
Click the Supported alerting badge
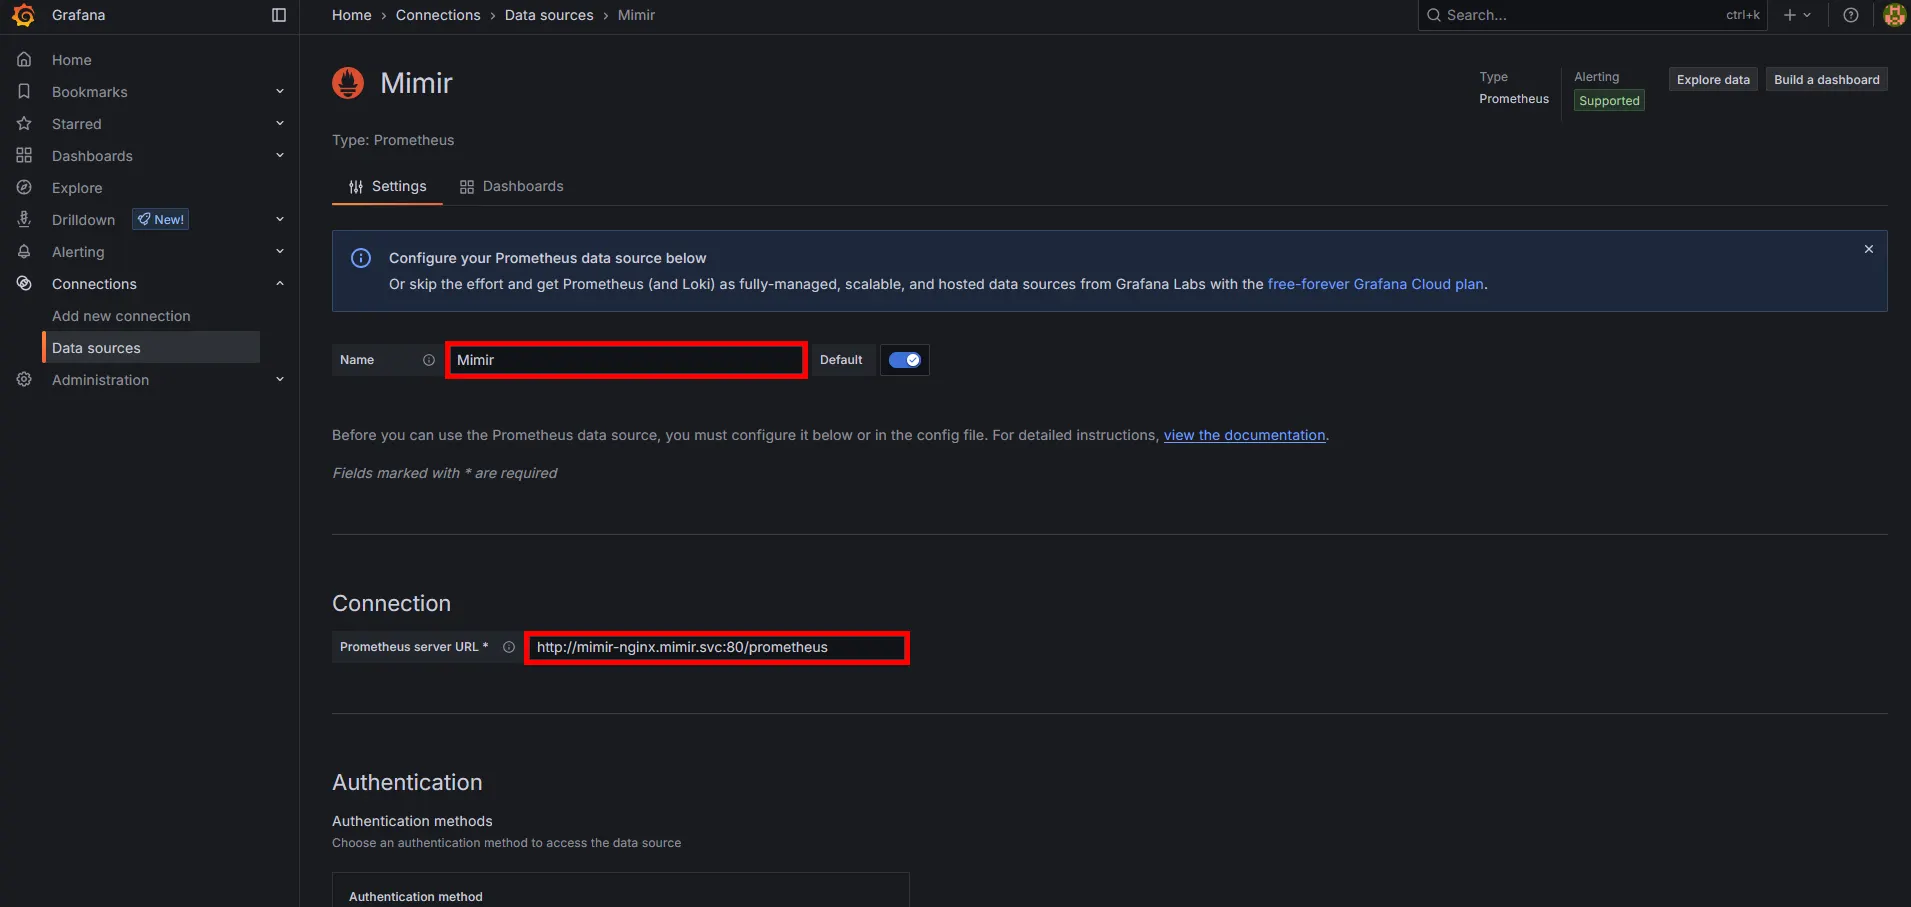click(x=1609, y=101)
